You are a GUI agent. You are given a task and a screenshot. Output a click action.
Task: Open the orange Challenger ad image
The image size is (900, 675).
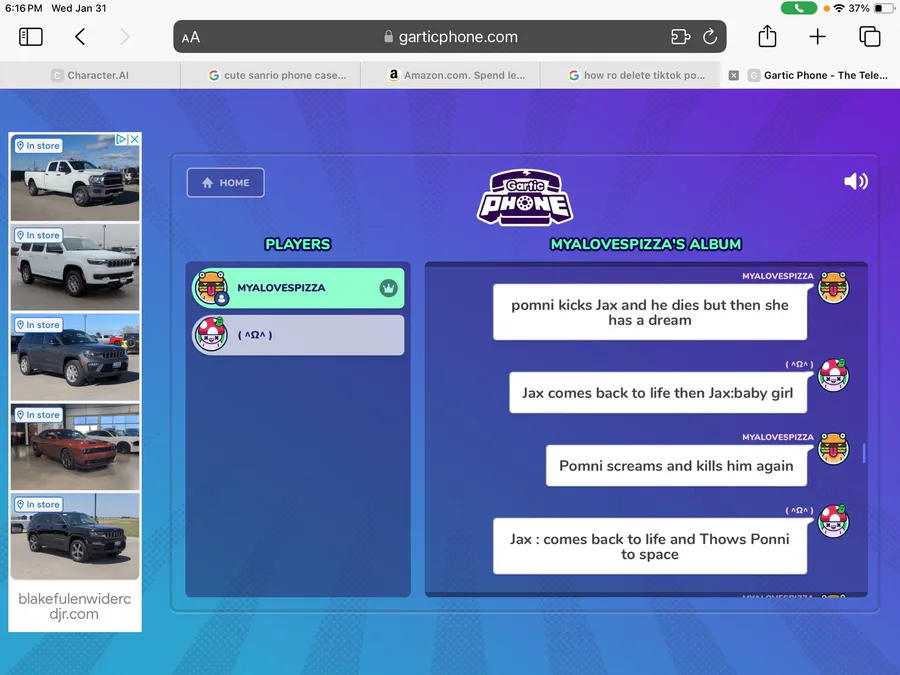[75, 447]
